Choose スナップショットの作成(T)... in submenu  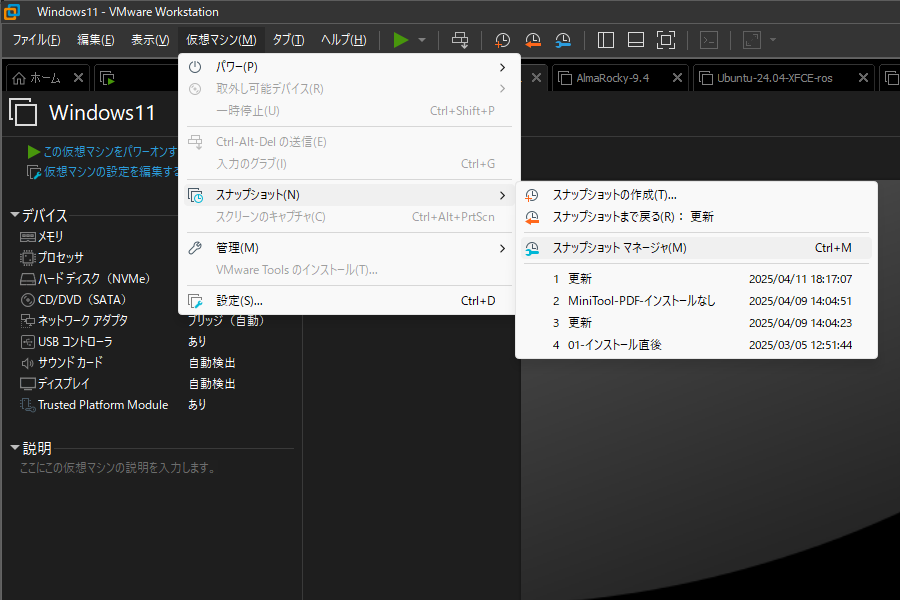point(696,195)
